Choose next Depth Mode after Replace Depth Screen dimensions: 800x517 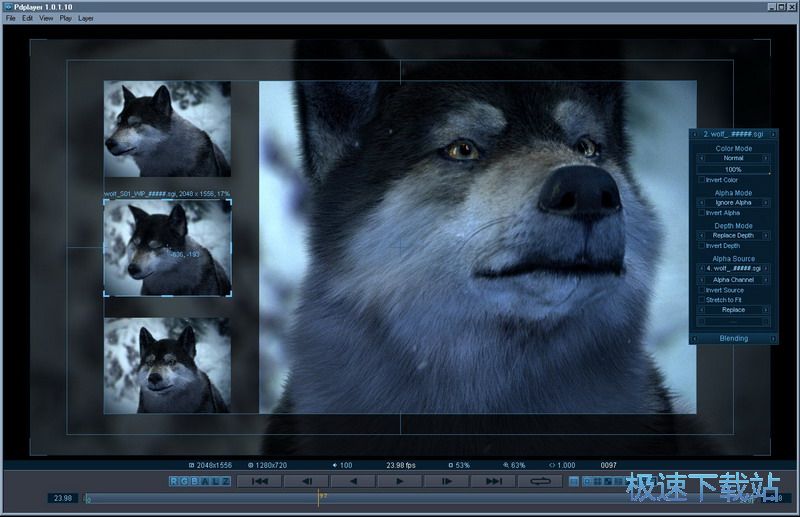pos(765,235)
